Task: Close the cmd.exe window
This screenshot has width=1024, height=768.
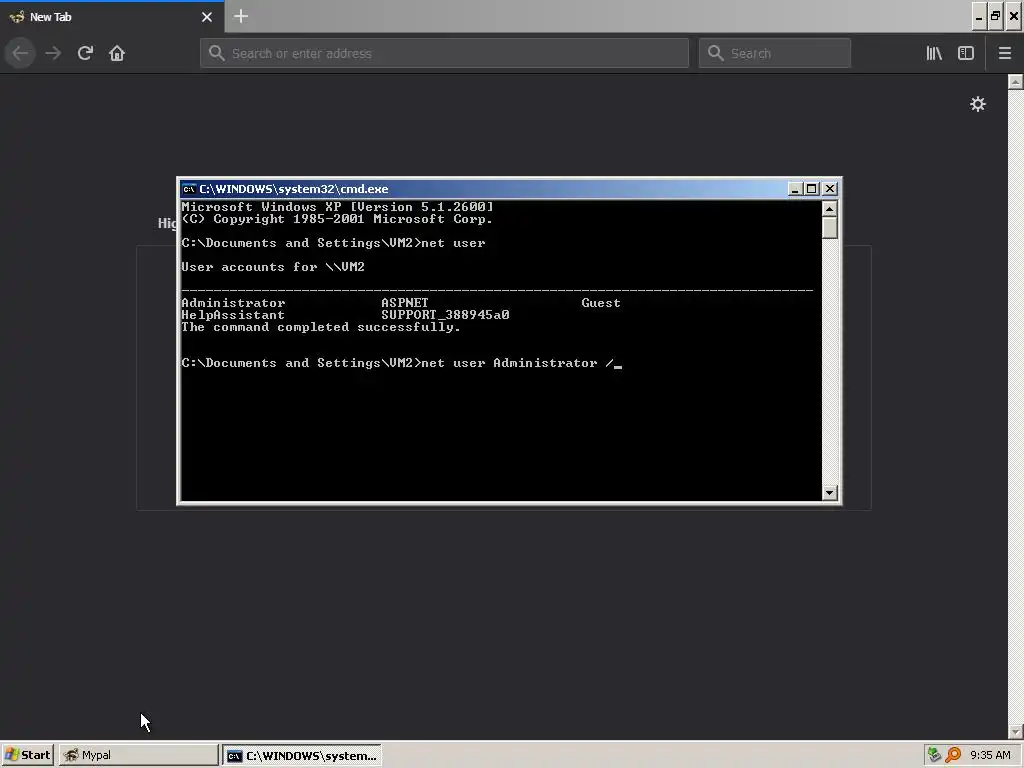Action: (x=829, y=189)
